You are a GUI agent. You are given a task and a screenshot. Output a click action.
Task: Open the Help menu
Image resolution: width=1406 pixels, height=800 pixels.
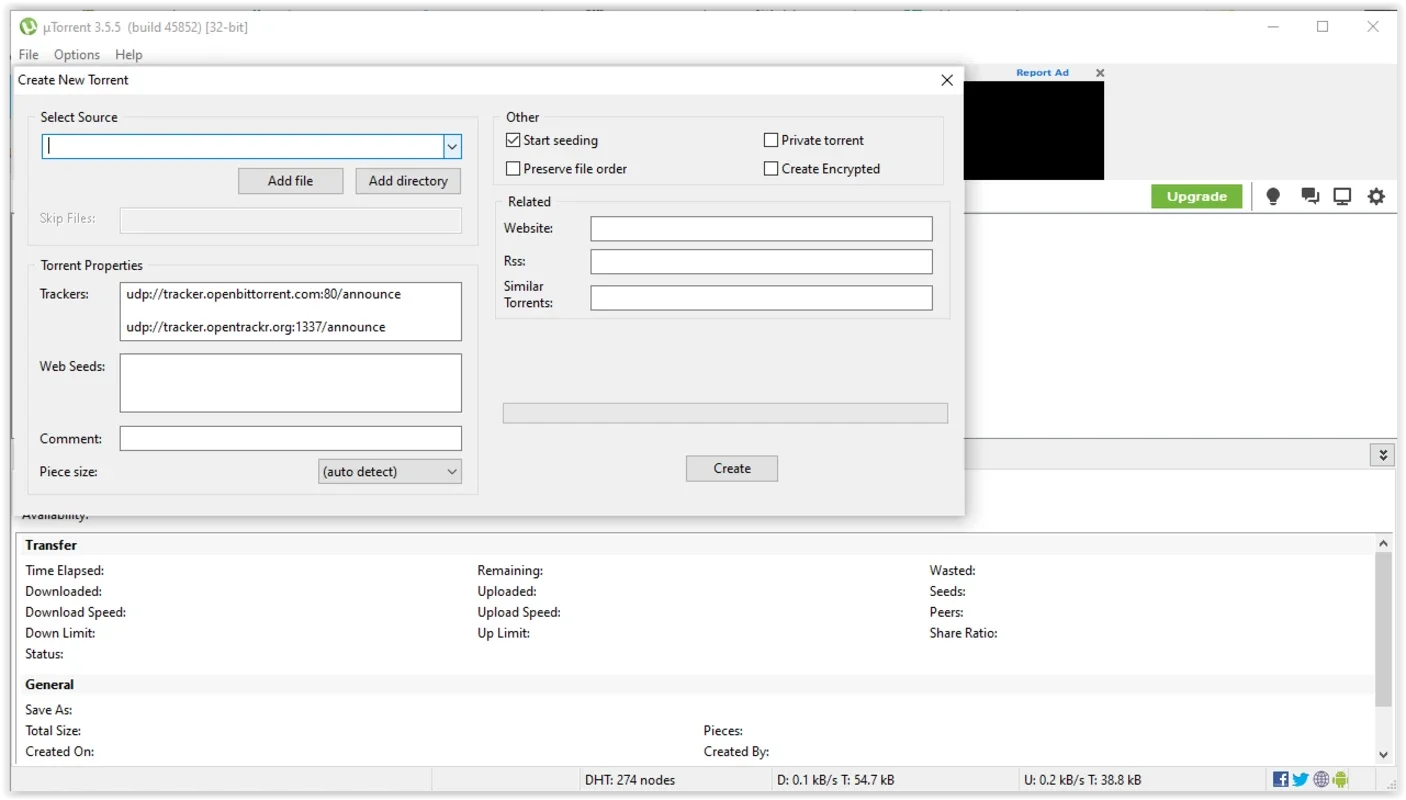(129, 55)
